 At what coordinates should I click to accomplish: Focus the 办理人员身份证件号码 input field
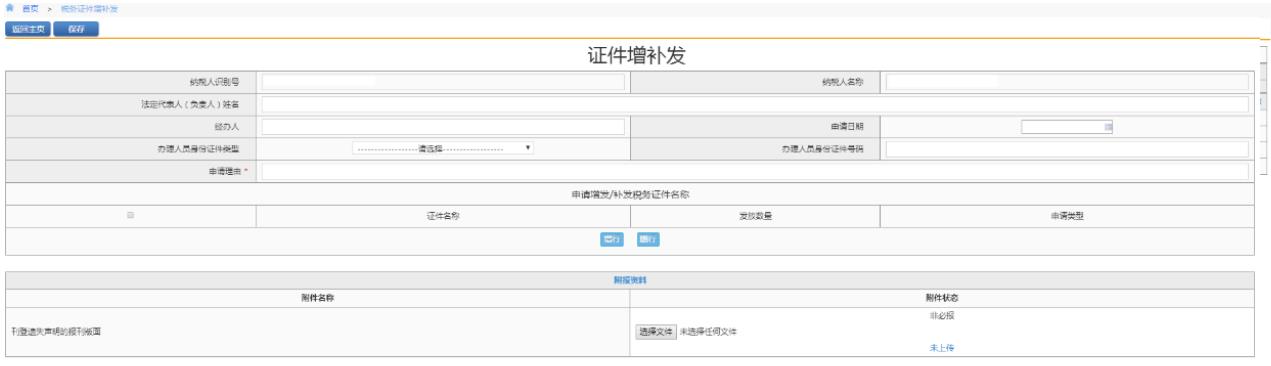pyautogui.click(x=1067, y=149)
